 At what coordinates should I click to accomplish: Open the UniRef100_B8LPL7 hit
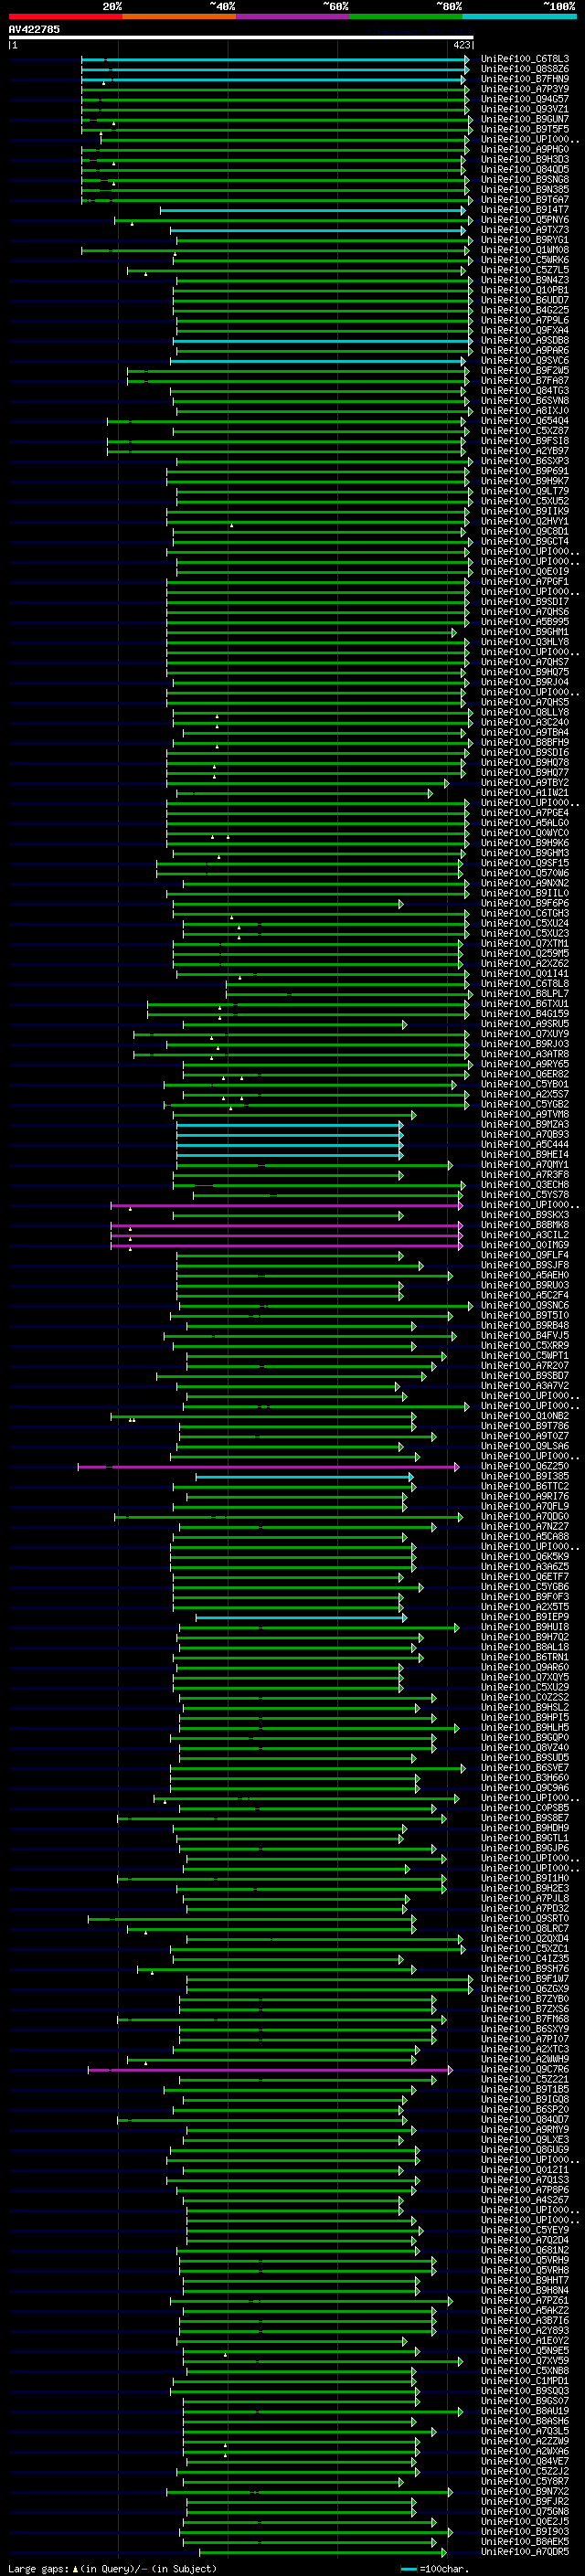coord(525,994)
